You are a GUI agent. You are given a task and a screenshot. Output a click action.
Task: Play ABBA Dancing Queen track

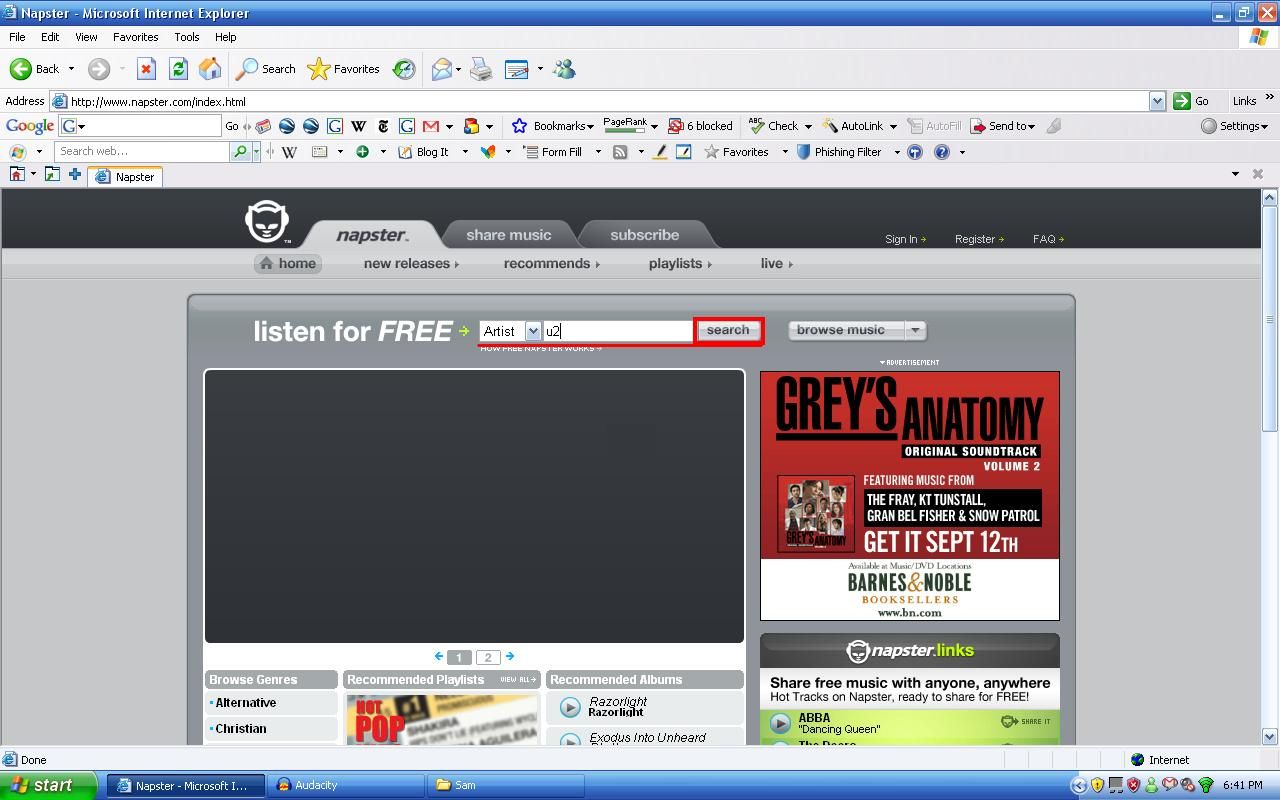[x=780, y=722]
